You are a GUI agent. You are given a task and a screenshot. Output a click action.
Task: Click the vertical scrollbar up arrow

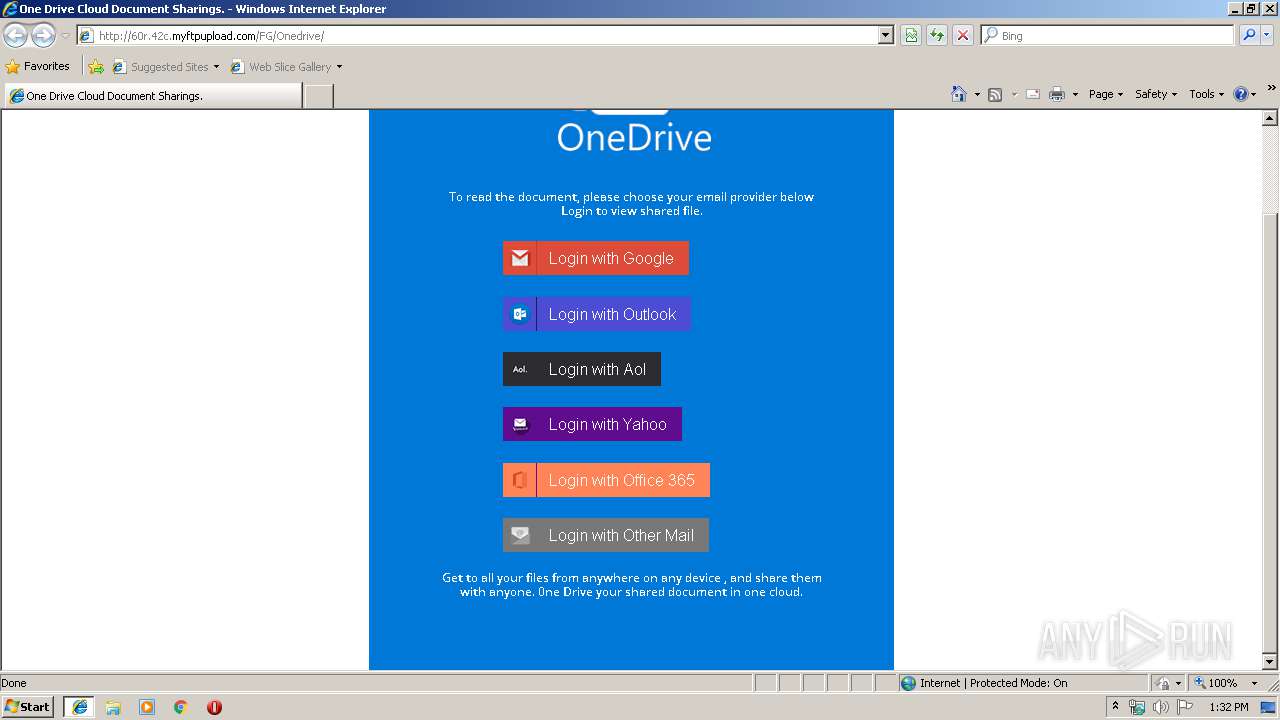pyautogui.click(x=1270, y=118)
